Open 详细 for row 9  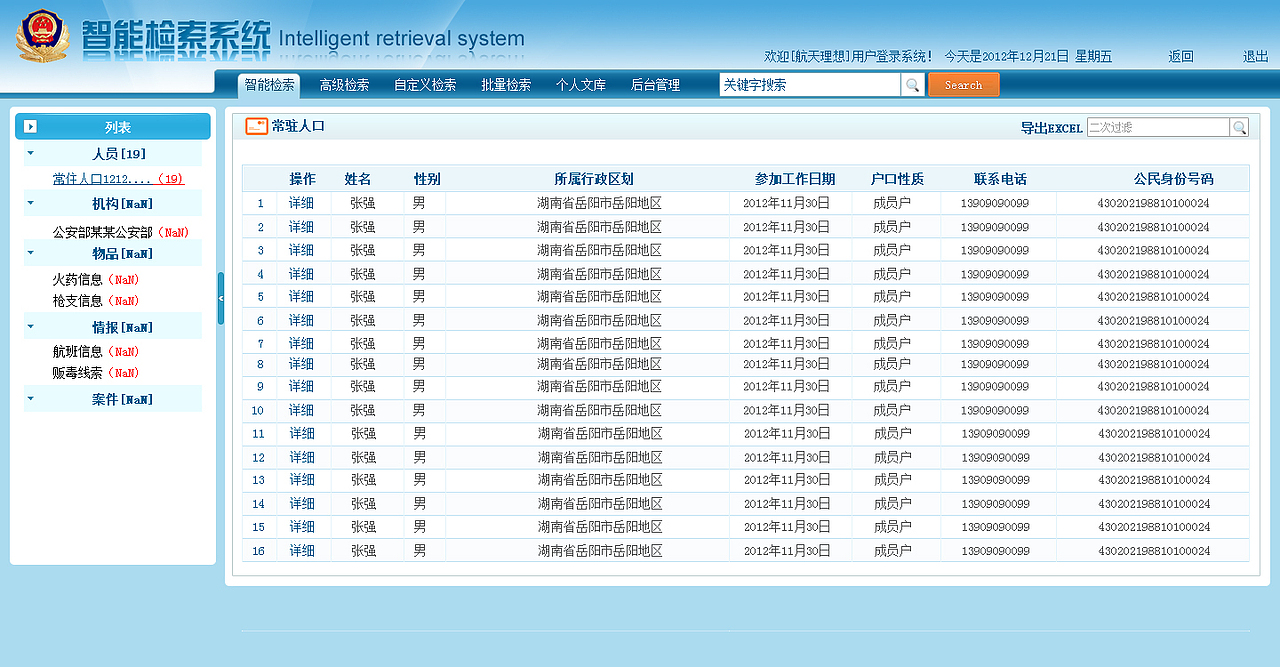click(x=301, y=386)
